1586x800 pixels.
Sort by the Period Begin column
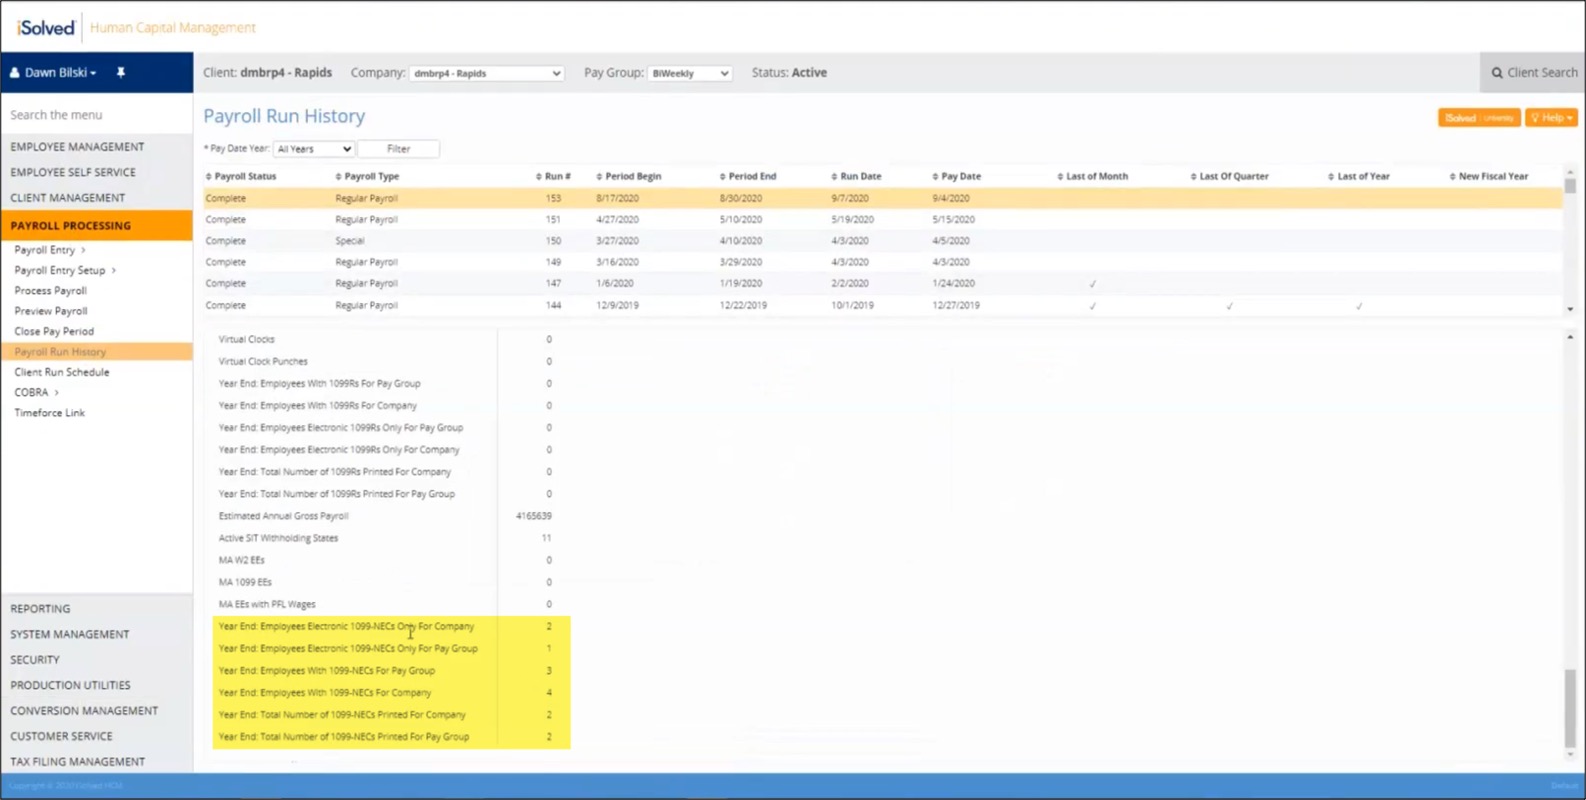[632, 176]
